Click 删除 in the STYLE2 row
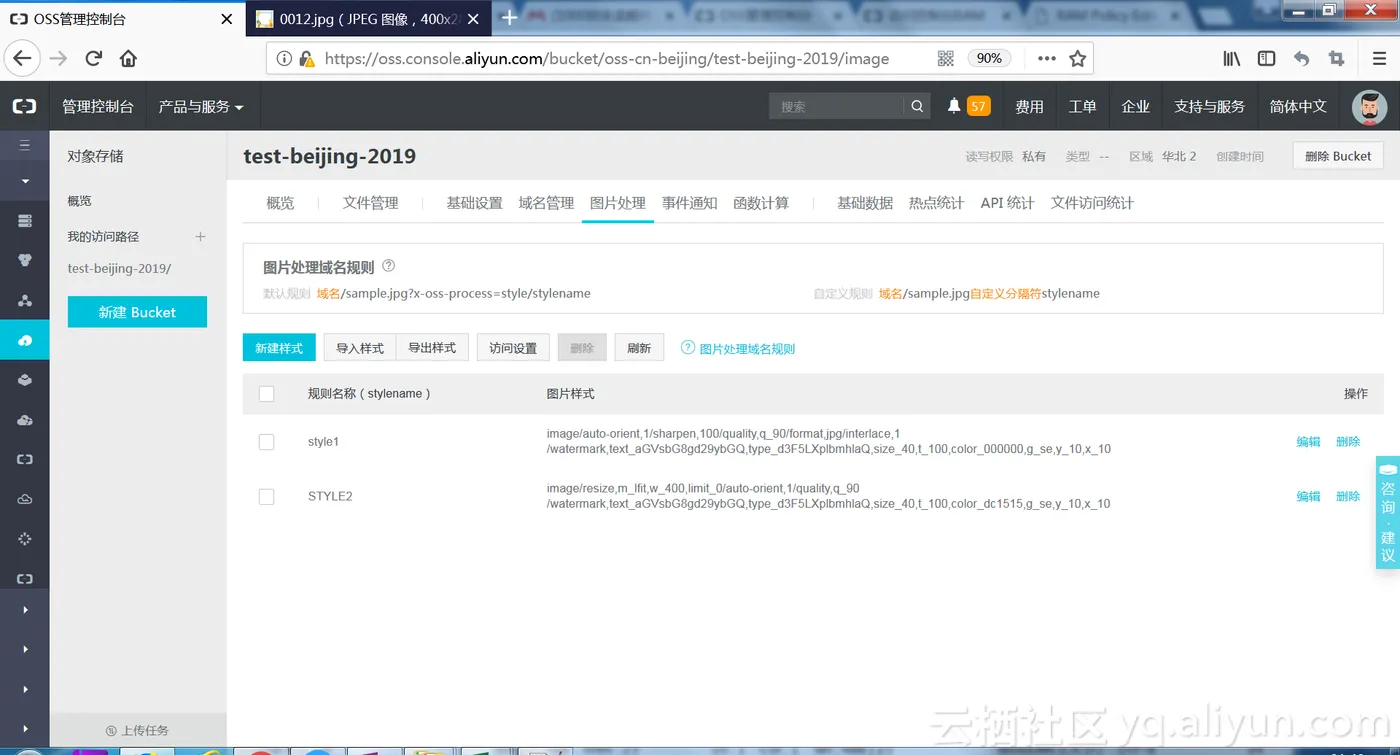 (x=1348, y=497)
